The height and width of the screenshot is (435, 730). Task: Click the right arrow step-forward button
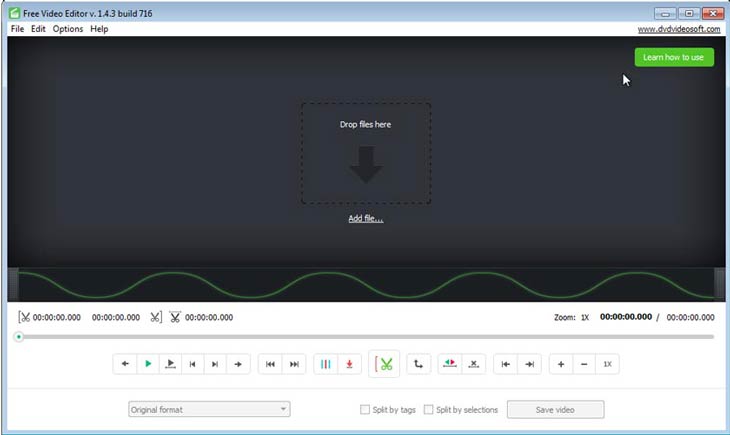click(238, 364)
